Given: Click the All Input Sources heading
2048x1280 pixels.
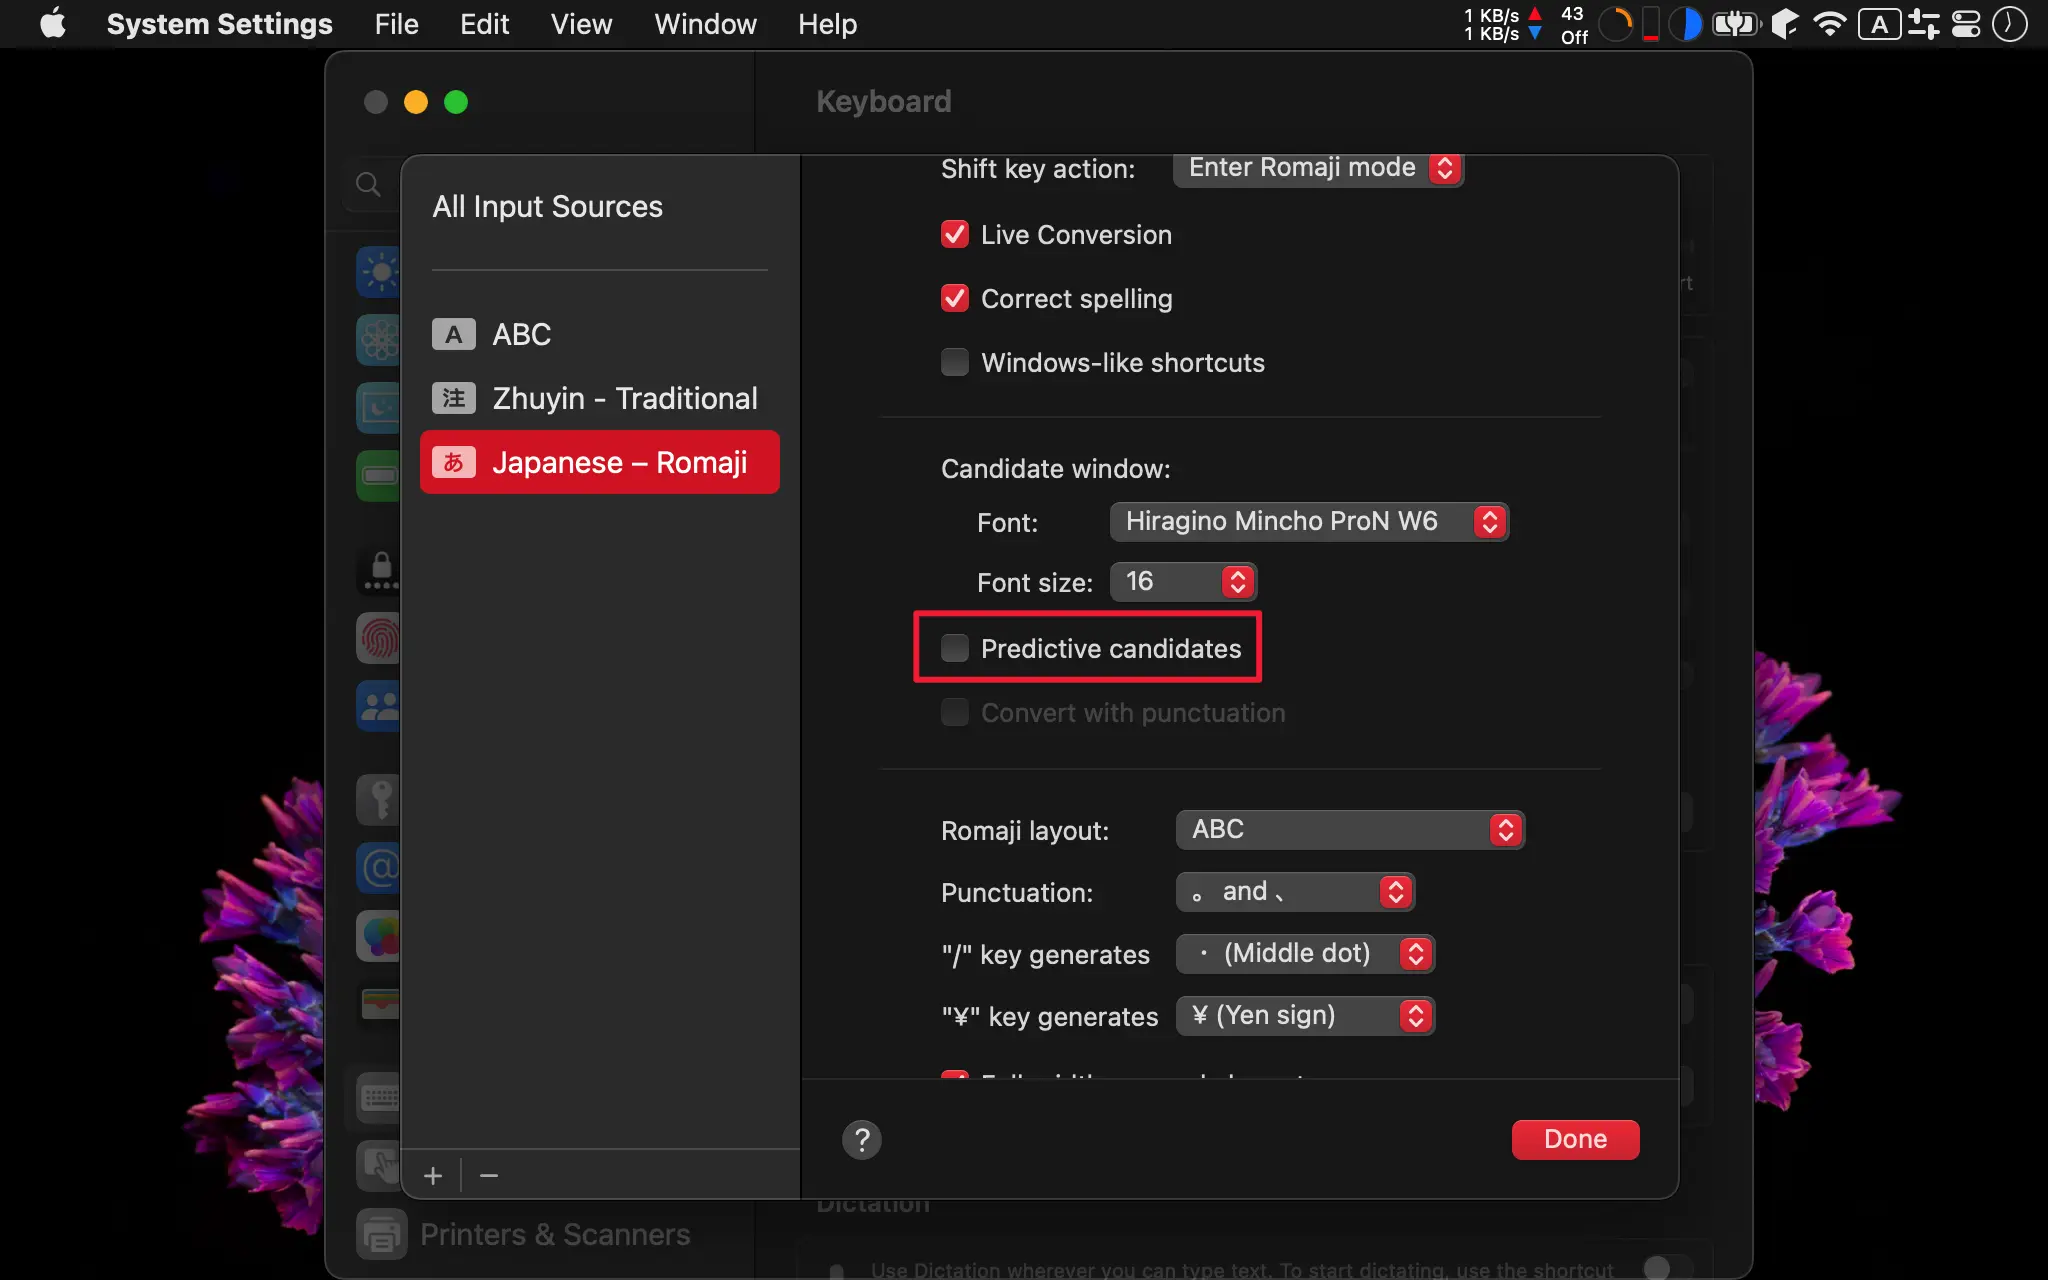Looking at the screenshot, I should pyautogui.click(x=547, y=206).
